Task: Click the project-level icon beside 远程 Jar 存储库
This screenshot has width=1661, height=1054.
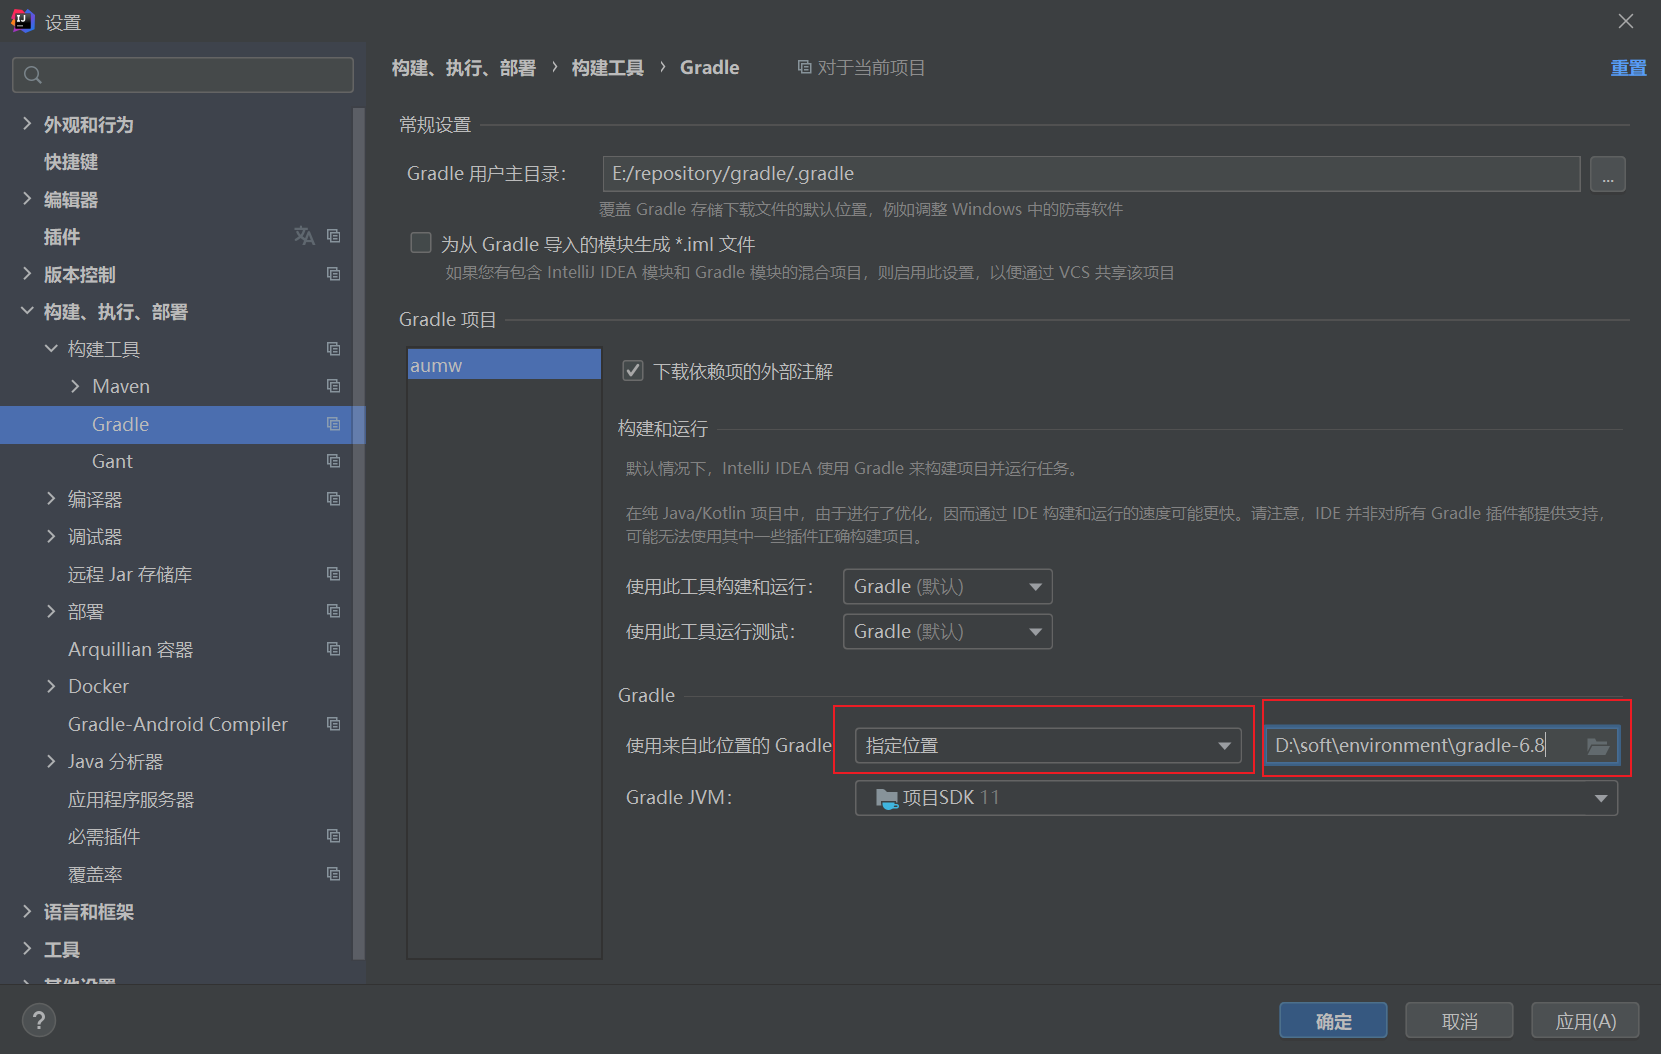Action: [x=334, y=574]
